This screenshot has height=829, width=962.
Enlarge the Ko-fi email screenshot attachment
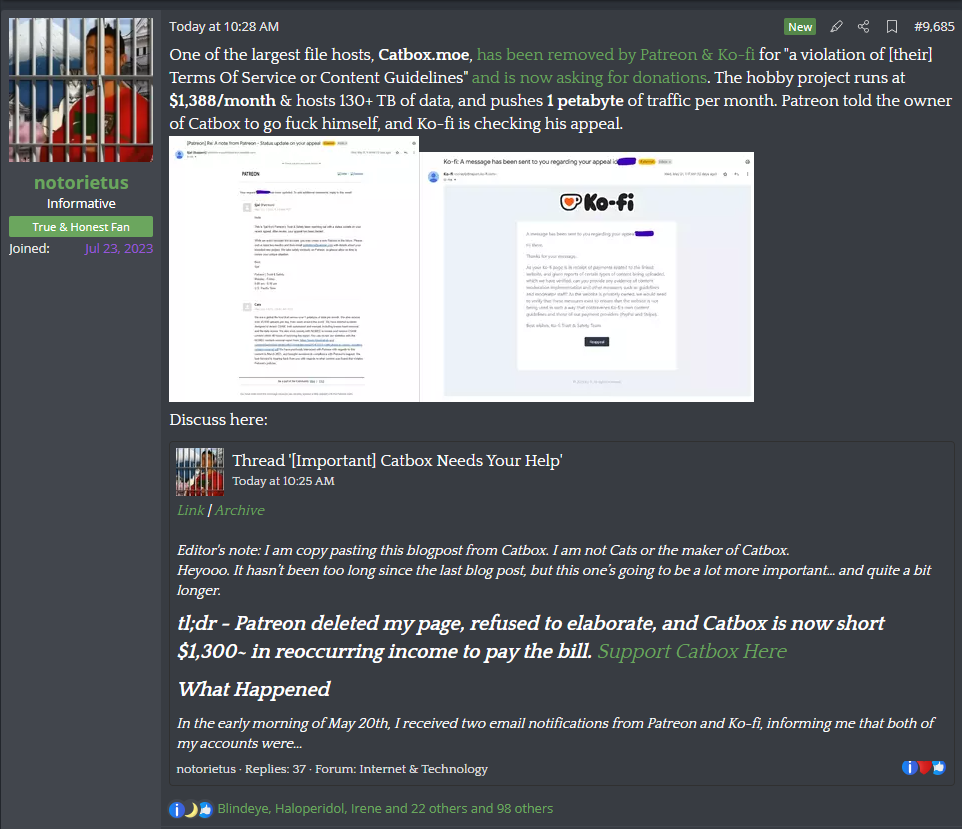pos(587,277)
